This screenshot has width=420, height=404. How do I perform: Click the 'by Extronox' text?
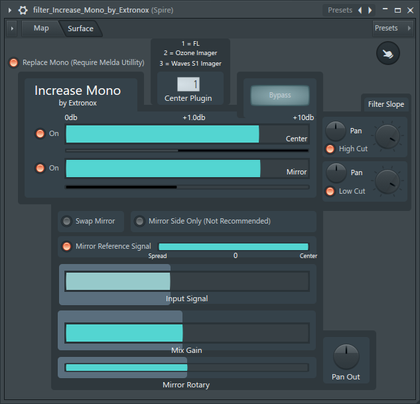tap(78, 103)
